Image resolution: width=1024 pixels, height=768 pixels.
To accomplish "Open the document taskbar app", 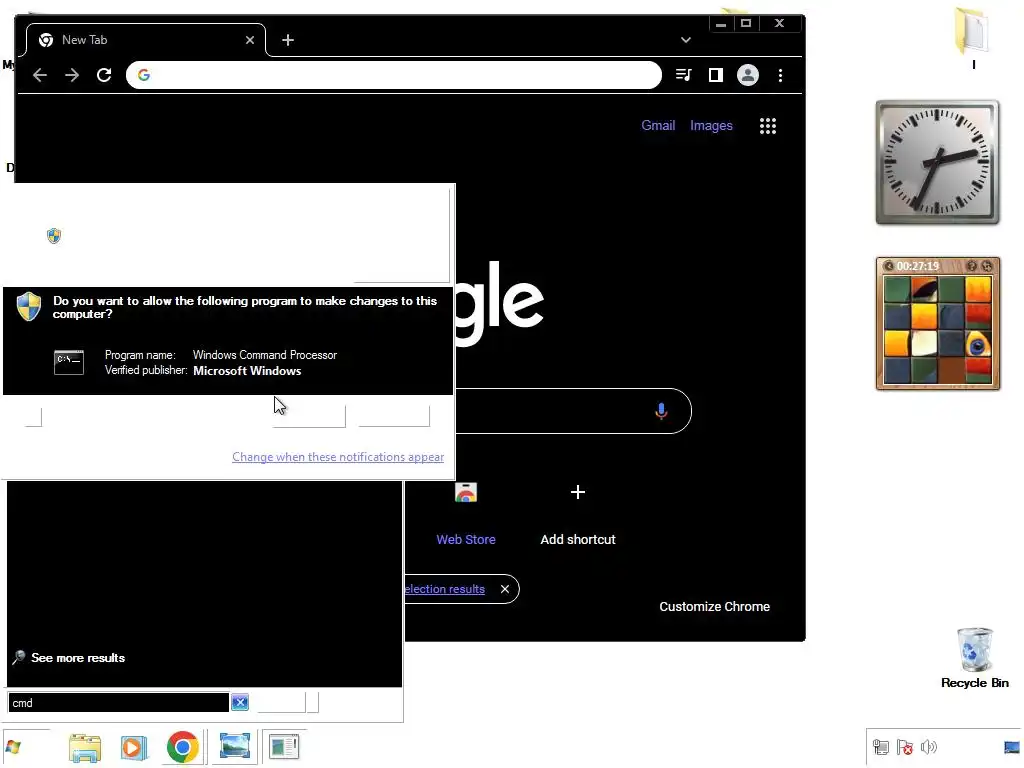I will pyautogui.click(x=284, y=746).
